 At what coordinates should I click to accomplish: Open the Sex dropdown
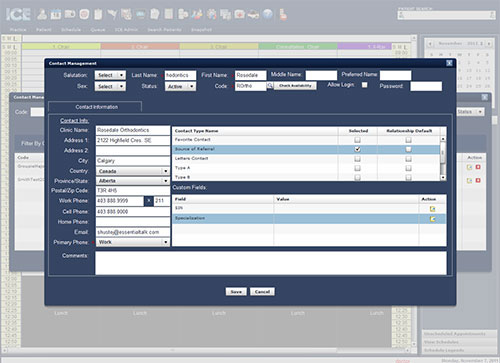click(110, 87)
